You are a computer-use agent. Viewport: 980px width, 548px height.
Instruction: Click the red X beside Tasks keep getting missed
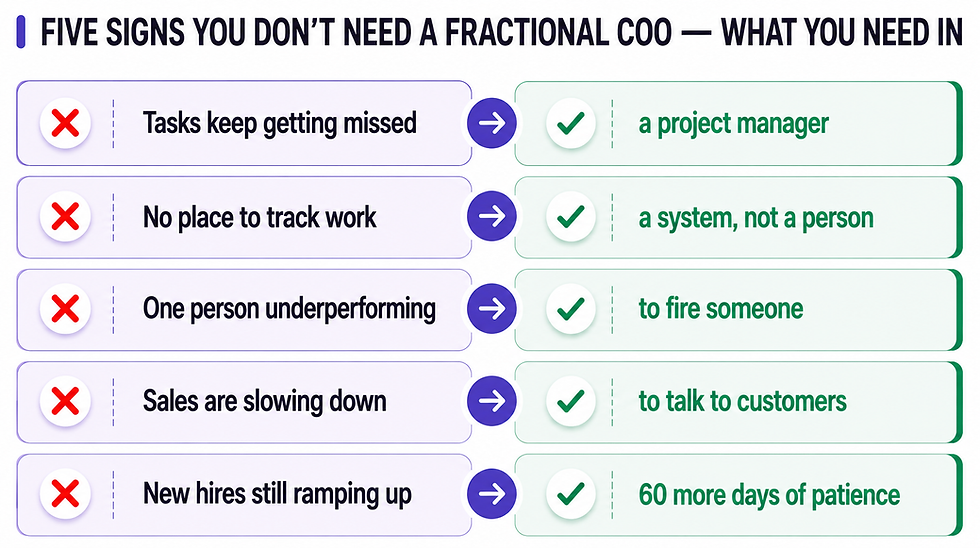(x=65, y=123)
